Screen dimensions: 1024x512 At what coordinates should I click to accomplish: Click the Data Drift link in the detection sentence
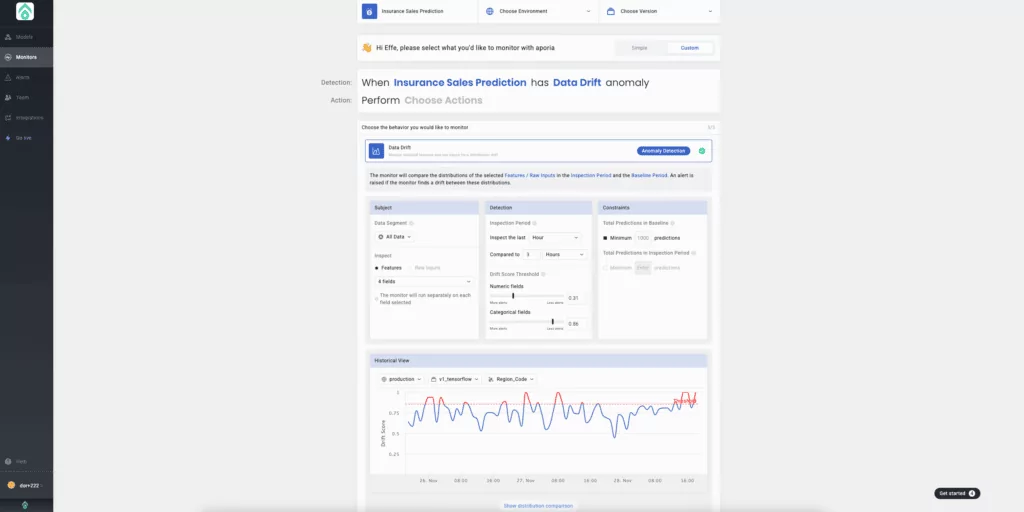(577, 83)
